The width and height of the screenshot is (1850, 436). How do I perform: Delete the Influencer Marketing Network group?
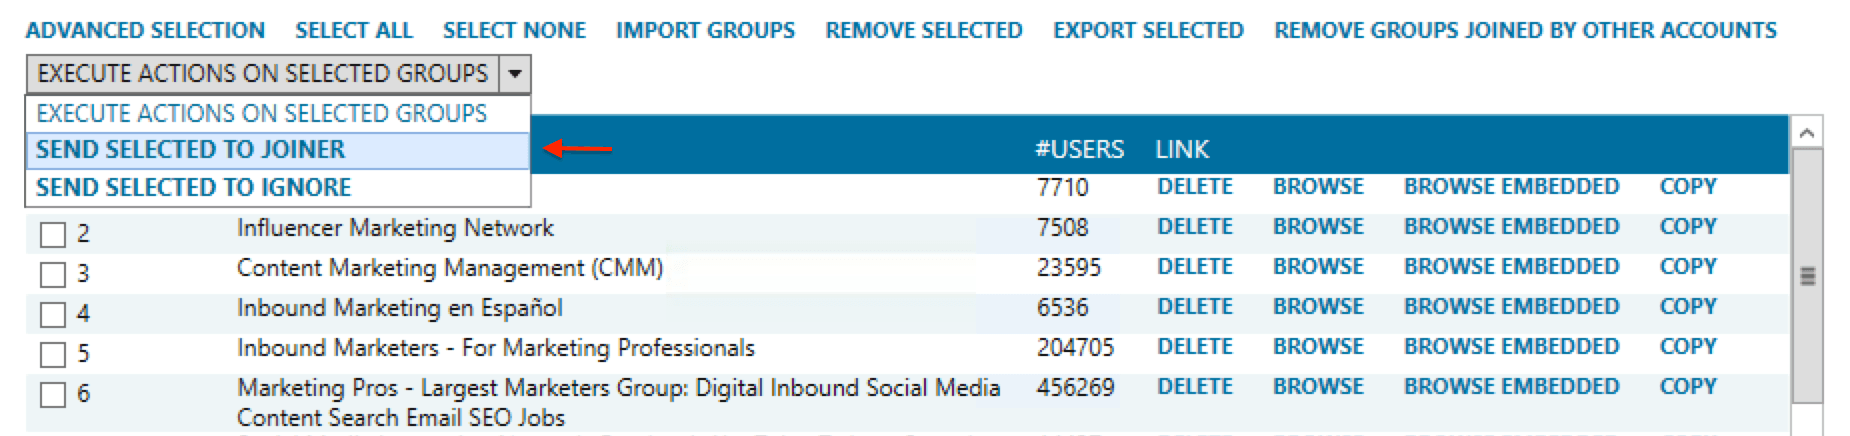(x=1194, y=227)
